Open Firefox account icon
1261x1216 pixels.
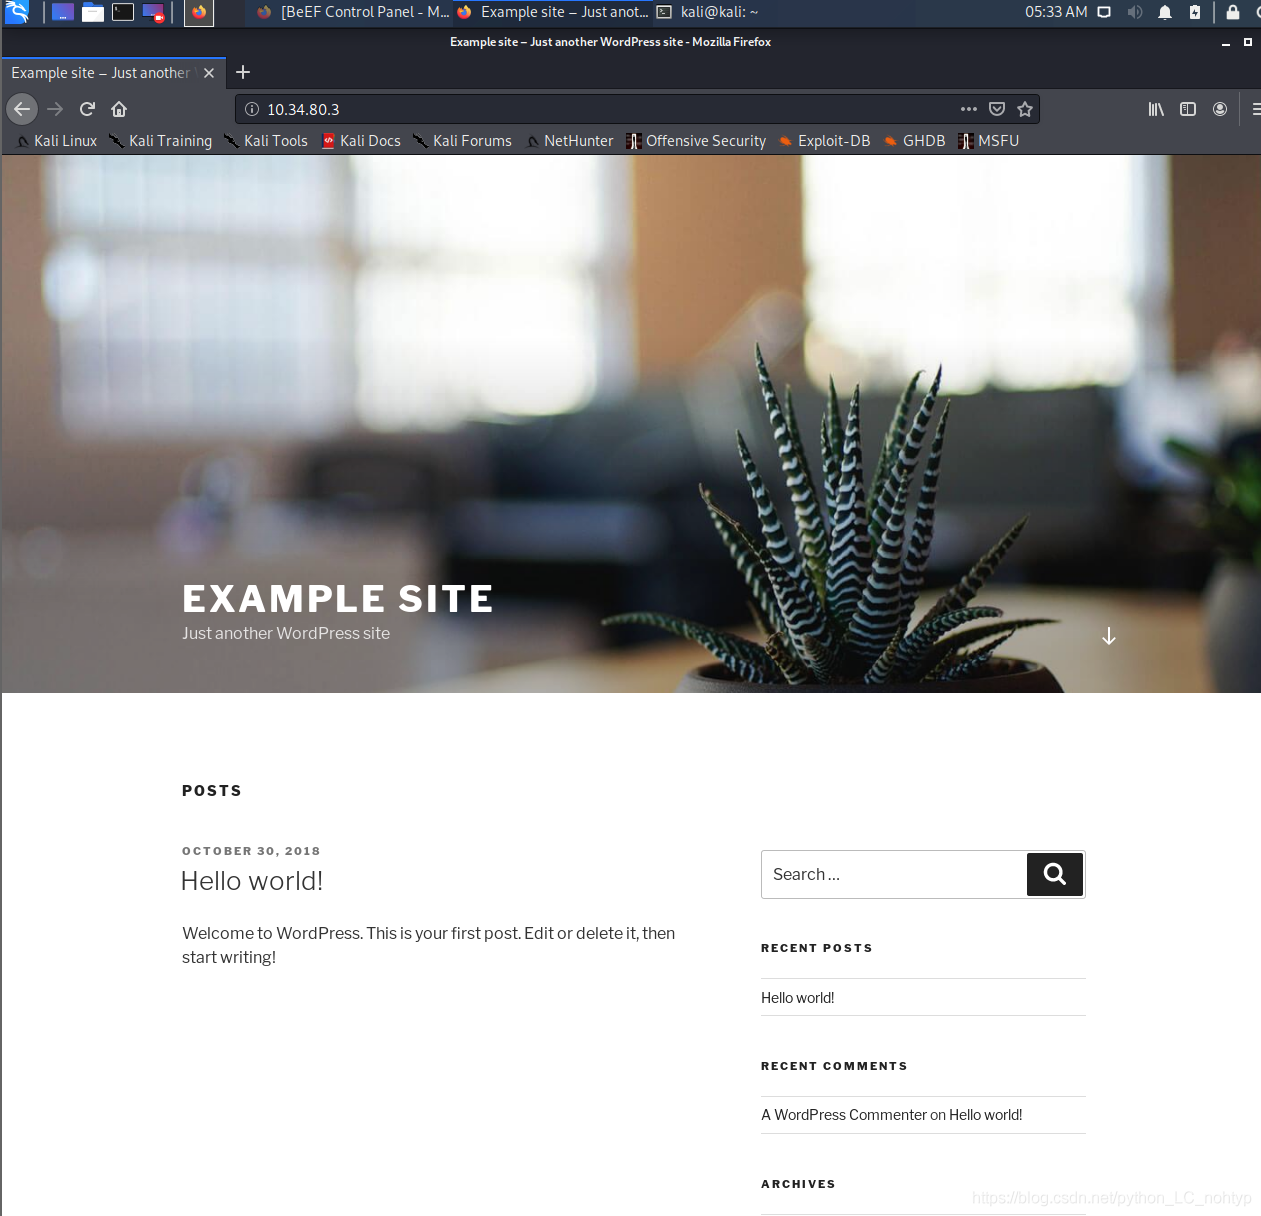pos(1220,109)
